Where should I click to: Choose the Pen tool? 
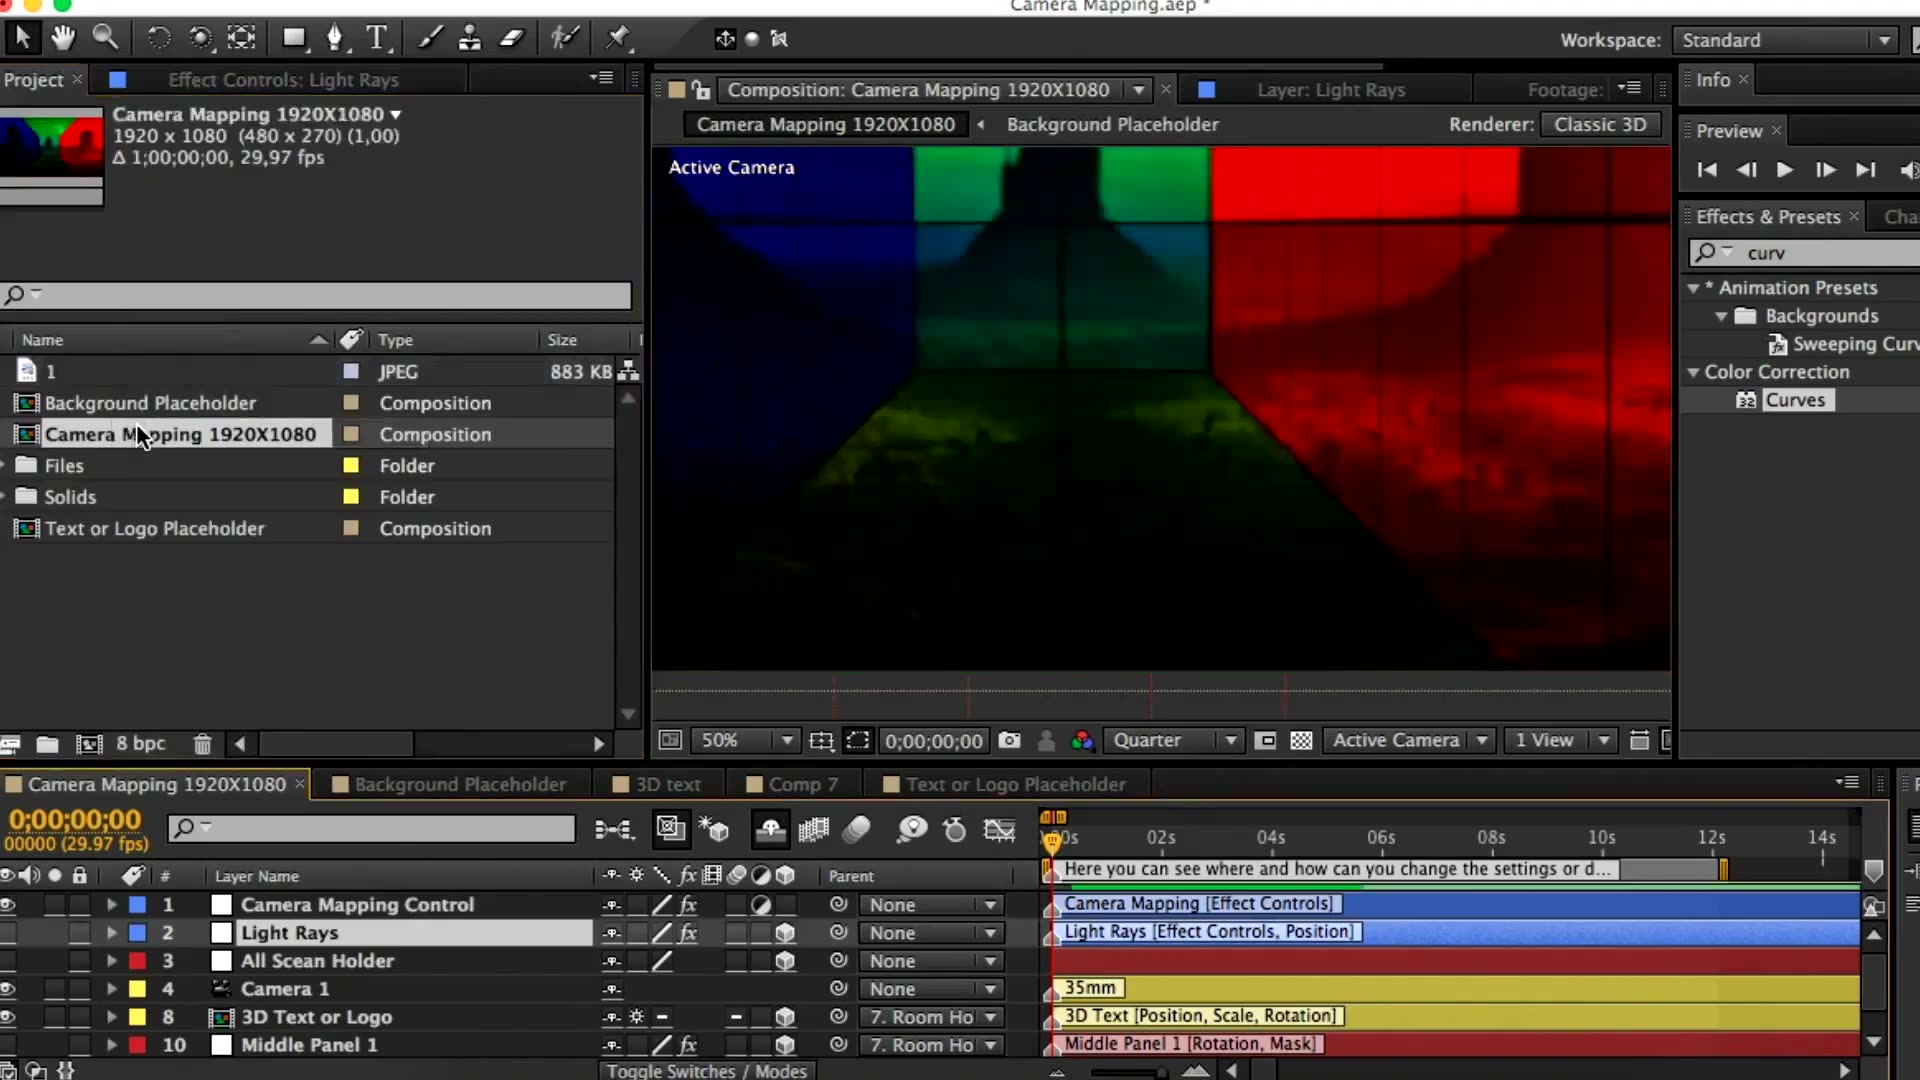pyautogui.click(x=335, y=38)
